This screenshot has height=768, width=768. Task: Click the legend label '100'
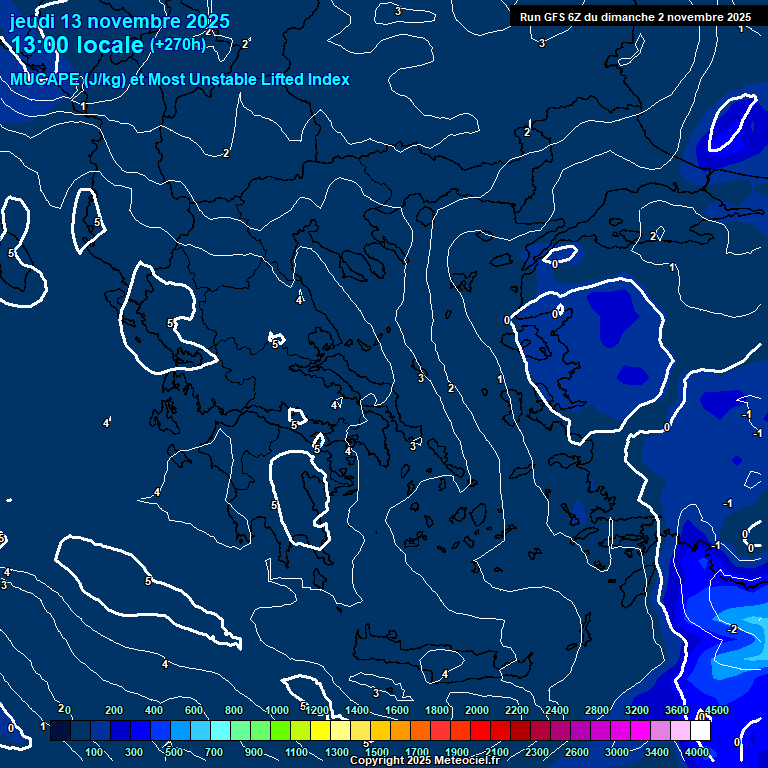coord(94,752)
